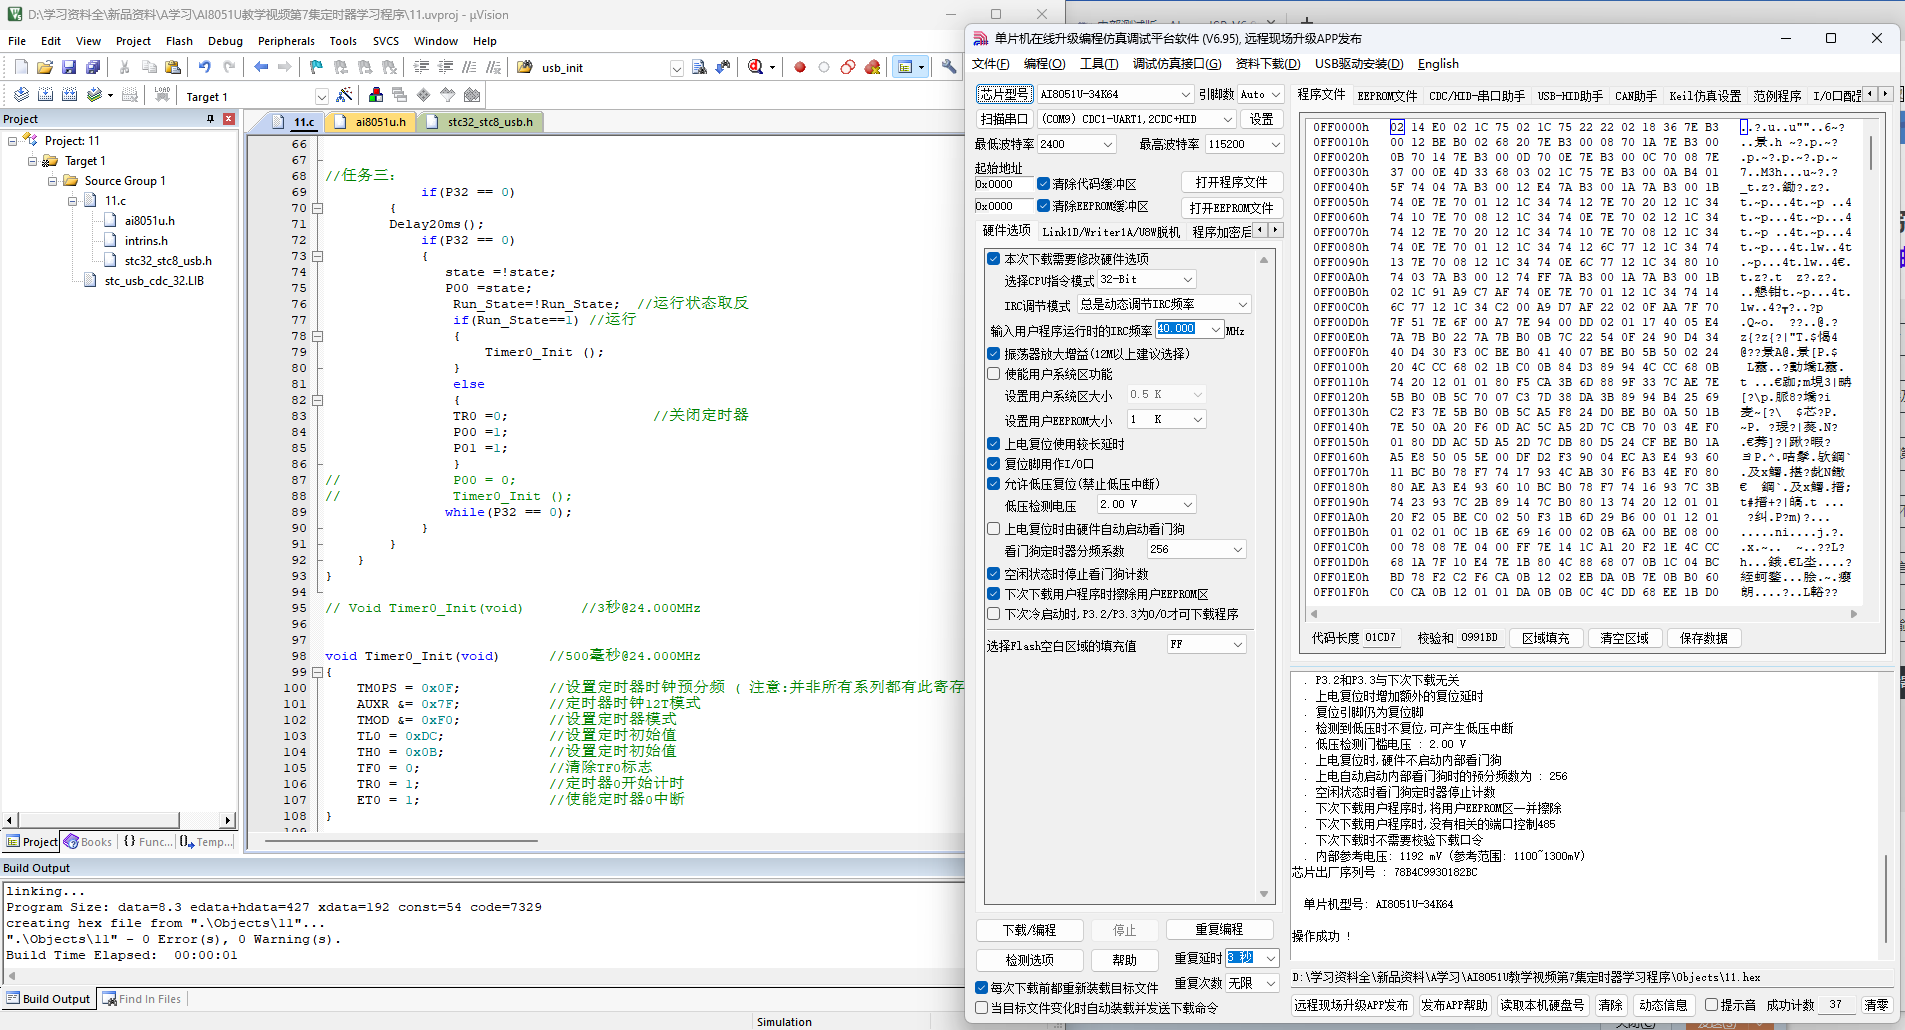Open Options for Target with the magic wand icon
The image size is (1905, 1030).
click(345, 95)
